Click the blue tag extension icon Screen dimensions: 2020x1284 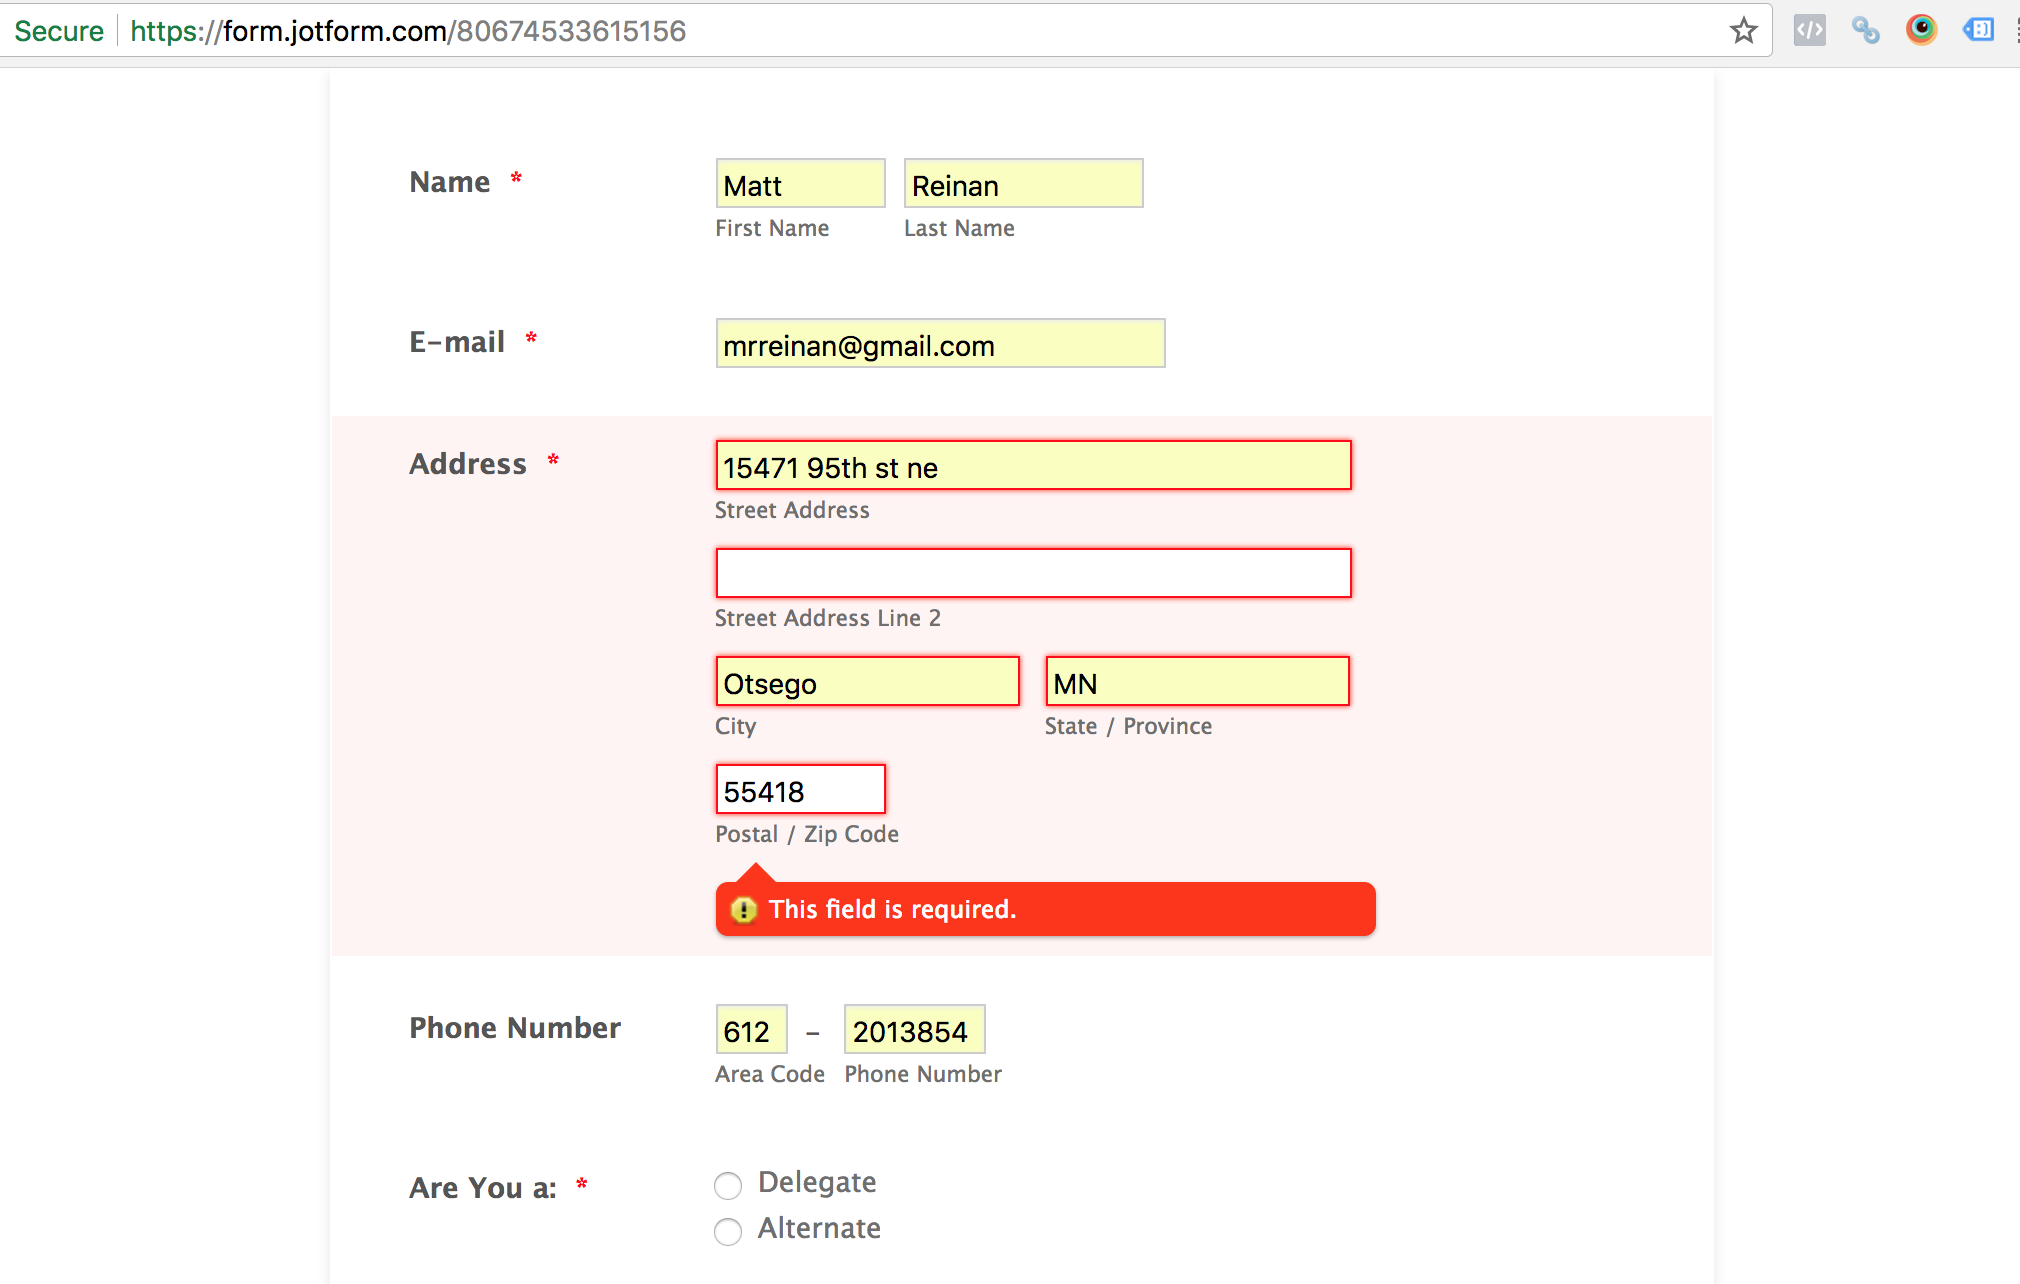click(x=1978, y=30)
